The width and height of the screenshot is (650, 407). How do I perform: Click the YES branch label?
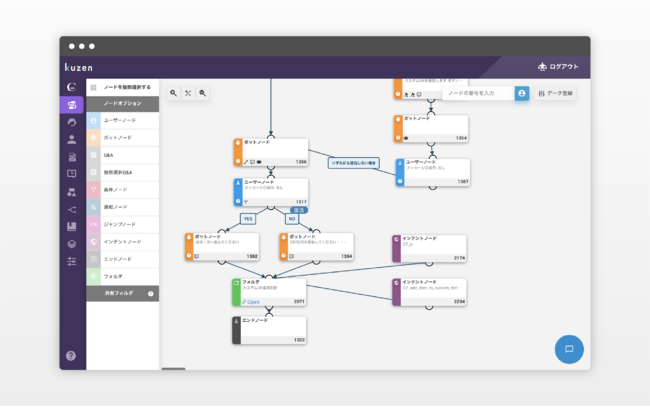pyautogui.click(x=248, y=219)
